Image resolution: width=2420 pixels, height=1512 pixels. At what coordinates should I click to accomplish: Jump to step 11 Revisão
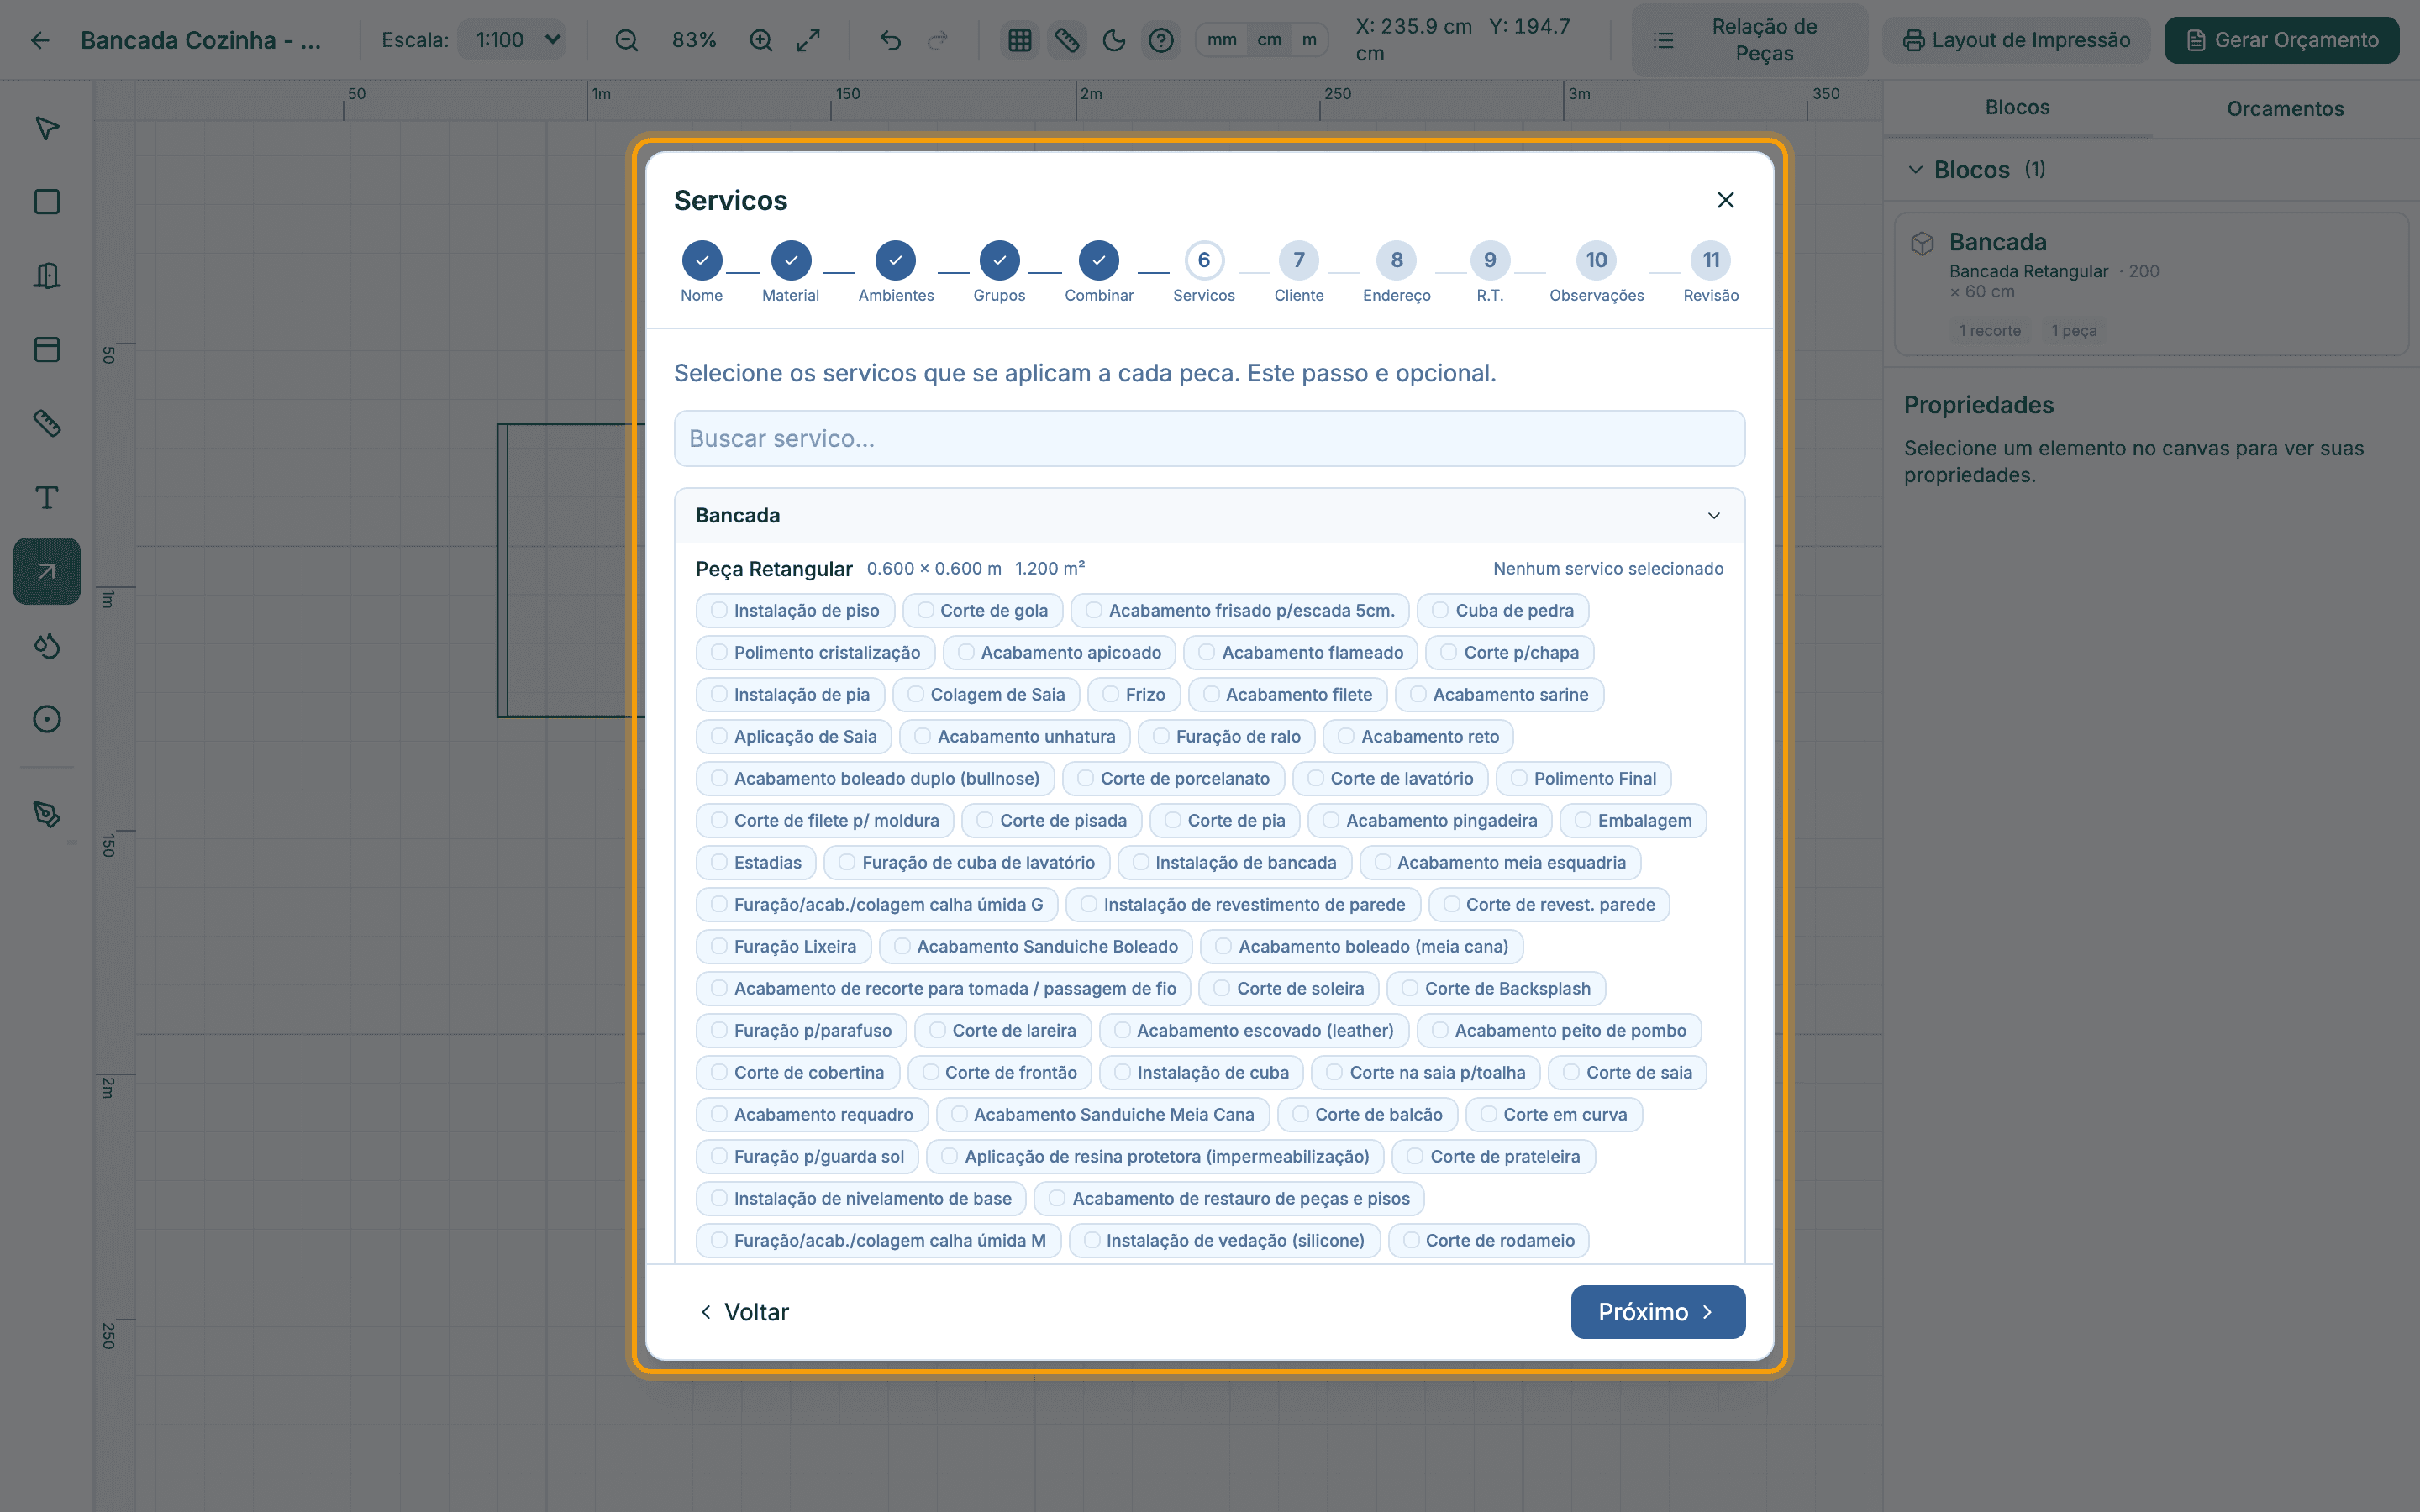pyautogui.click(x=1711, y=260)
